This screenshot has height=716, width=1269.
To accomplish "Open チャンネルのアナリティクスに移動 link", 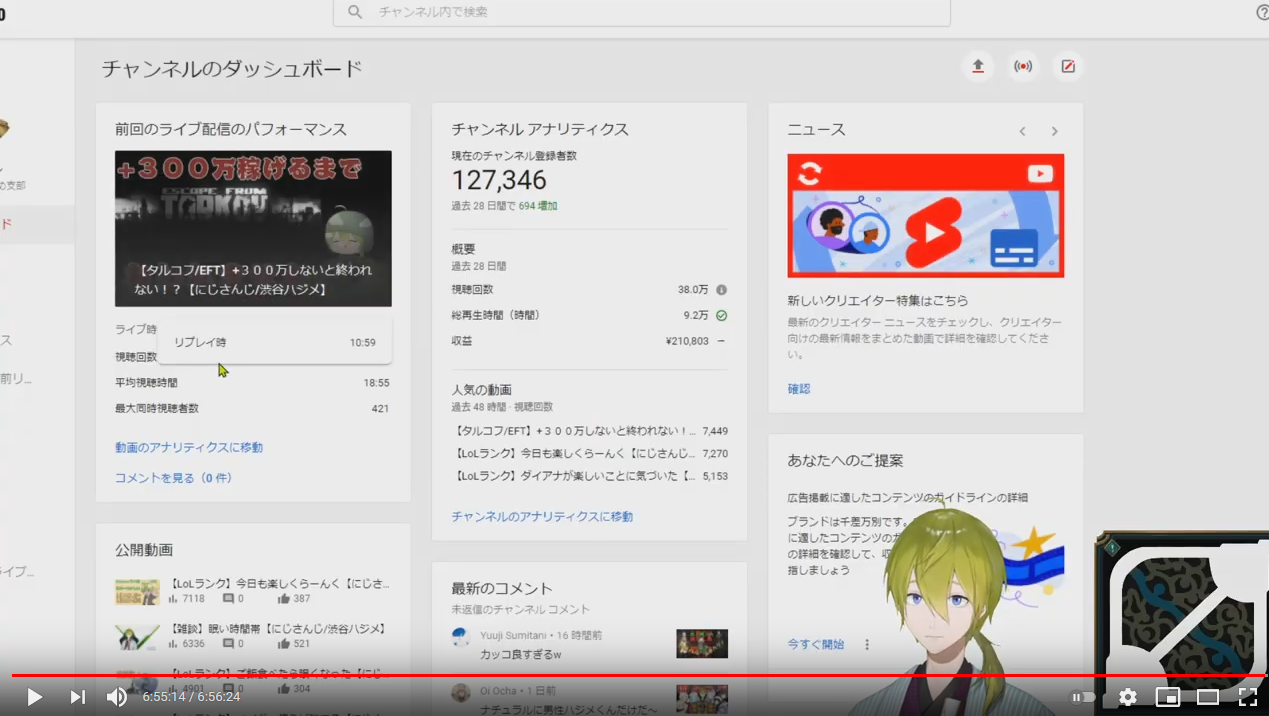I will (542, 517).
